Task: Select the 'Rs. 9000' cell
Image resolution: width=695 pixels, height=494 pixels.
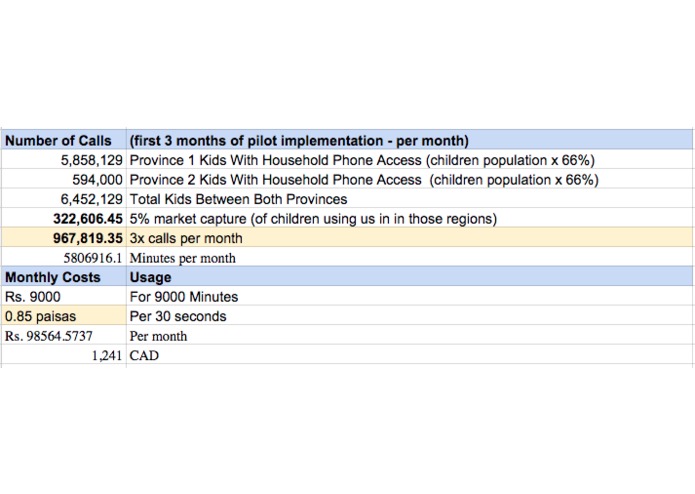Action: click(x=64, y=296)
